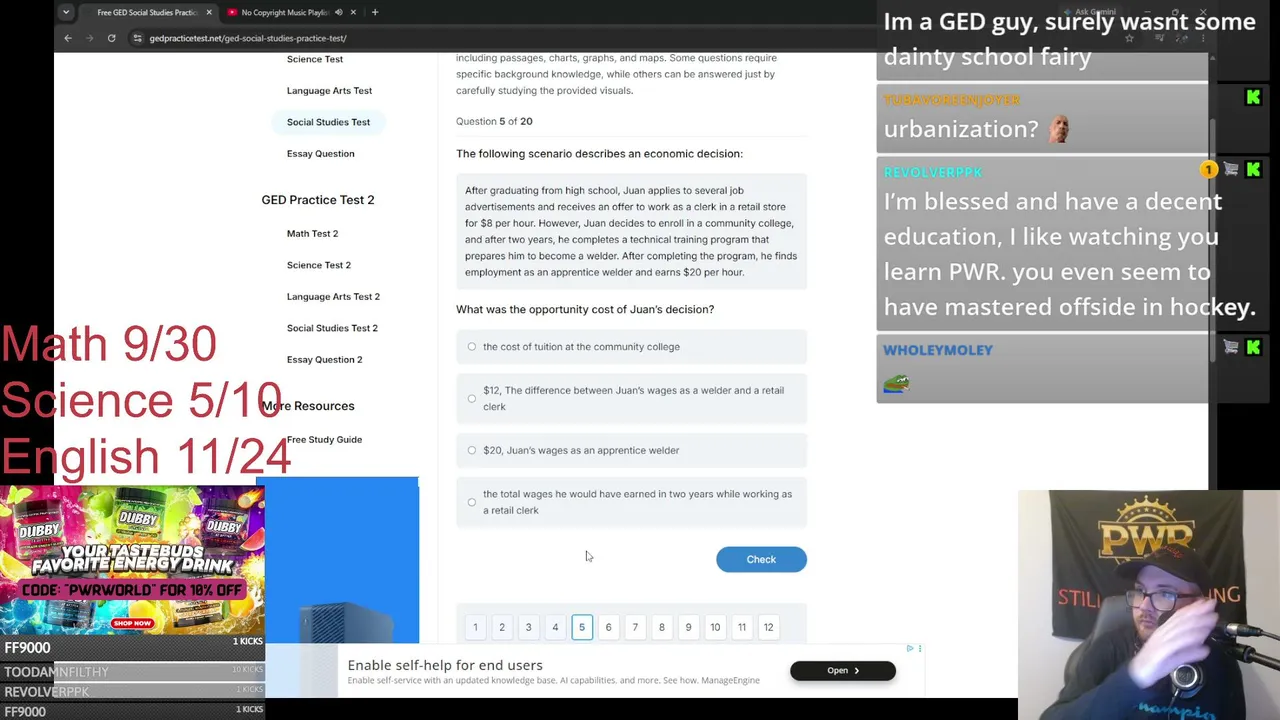1280x720 pixels.
Task: Click the WHOLEYMOLEY username in chat
Action: [938, 350]
